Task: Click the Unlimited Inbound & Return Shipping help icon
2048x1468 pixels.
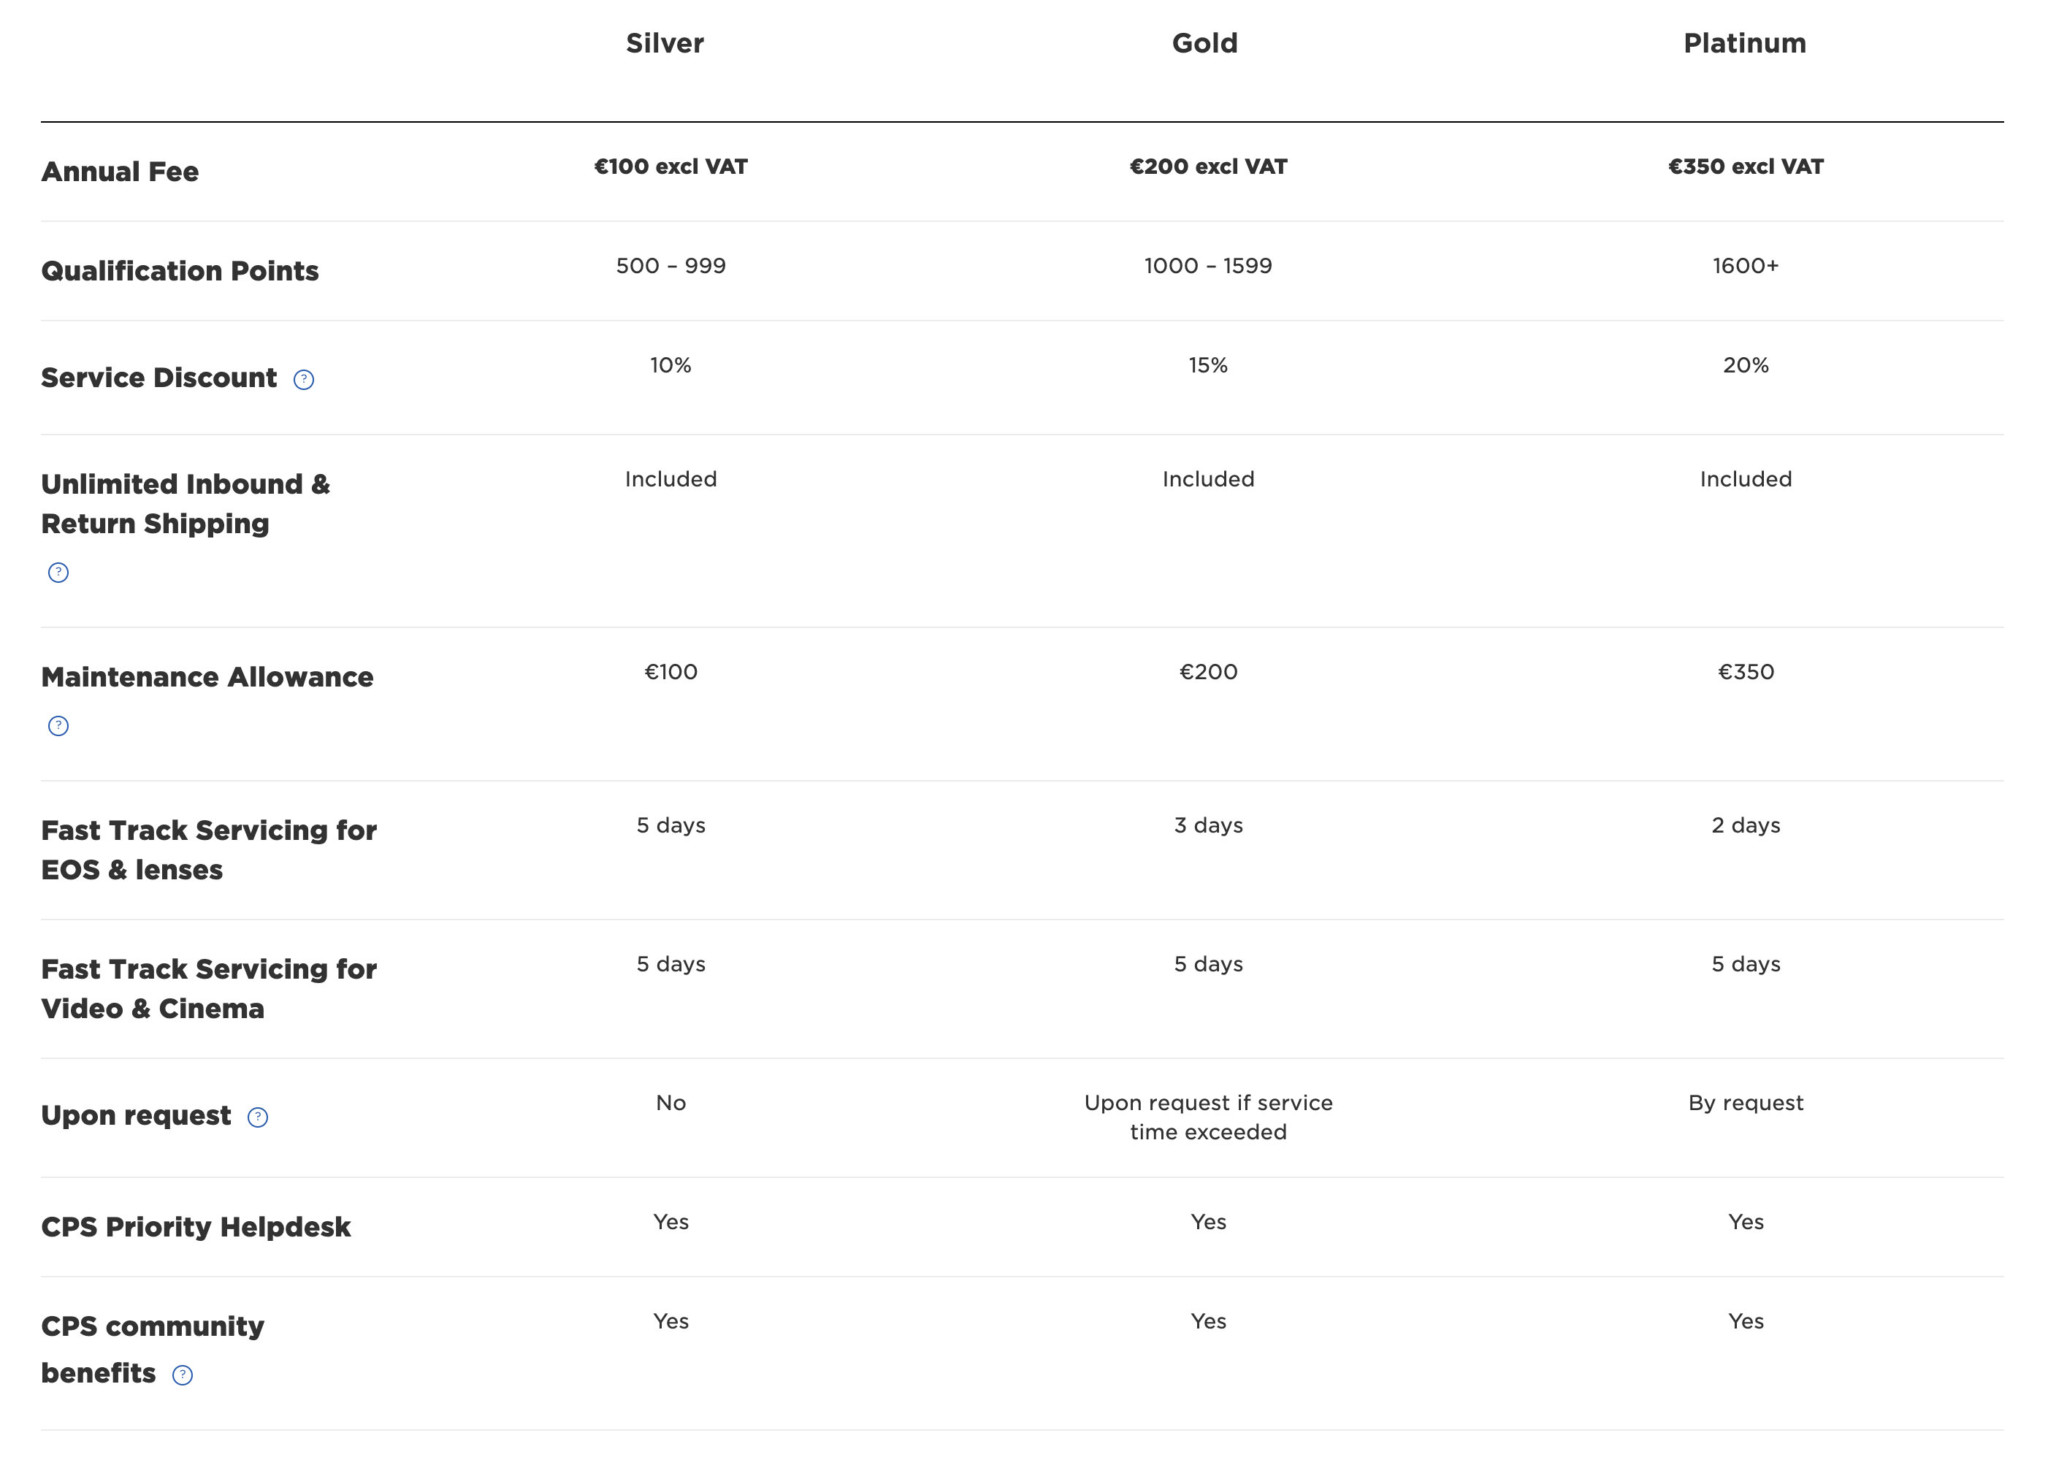Action: [59, 573]
